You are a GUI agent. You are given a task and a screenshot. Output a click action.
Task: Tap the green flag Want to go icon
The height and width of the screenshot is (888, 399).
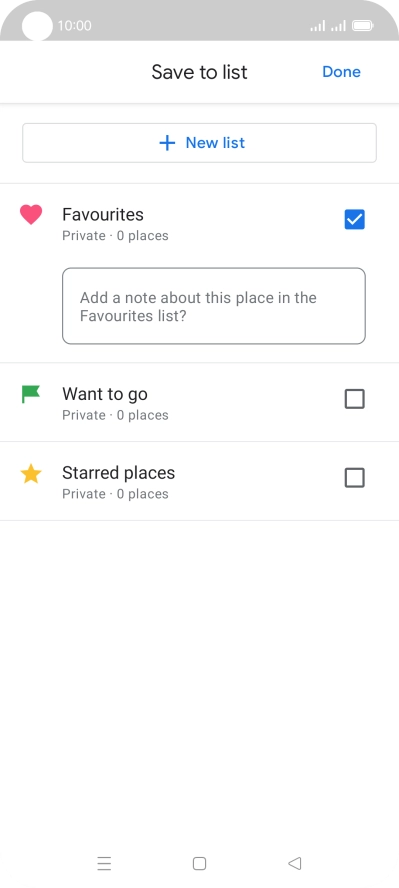31,394
